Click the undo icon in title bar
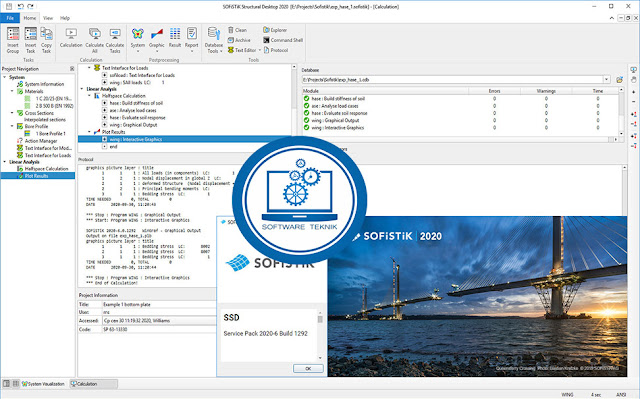 click(21, 6)
